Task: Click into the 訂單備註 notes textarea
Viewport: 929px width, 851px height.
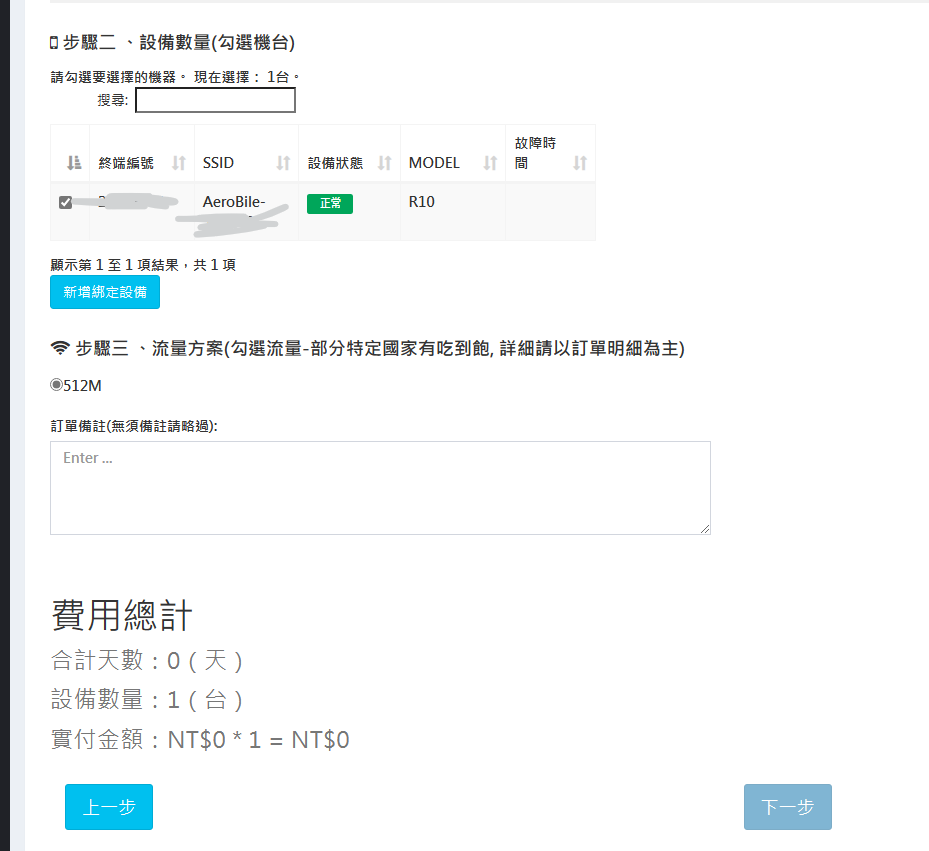Action: pyautogui.click(x=380, y=488)
